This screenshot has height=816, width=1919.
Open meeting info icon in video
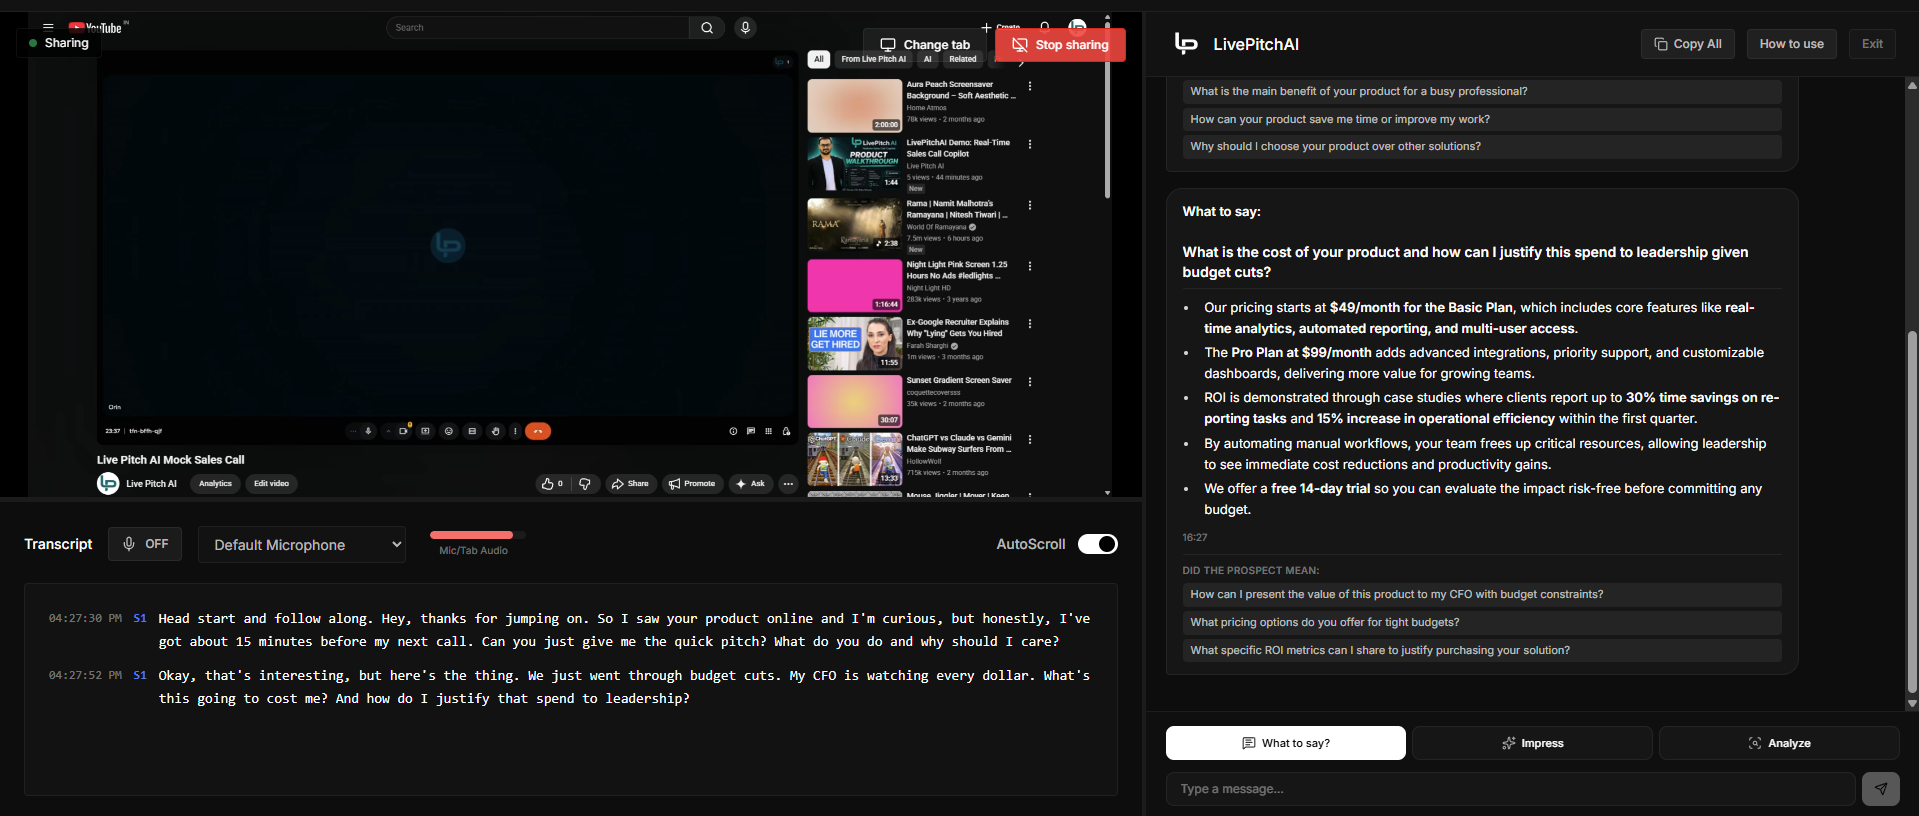coord(733,431)
